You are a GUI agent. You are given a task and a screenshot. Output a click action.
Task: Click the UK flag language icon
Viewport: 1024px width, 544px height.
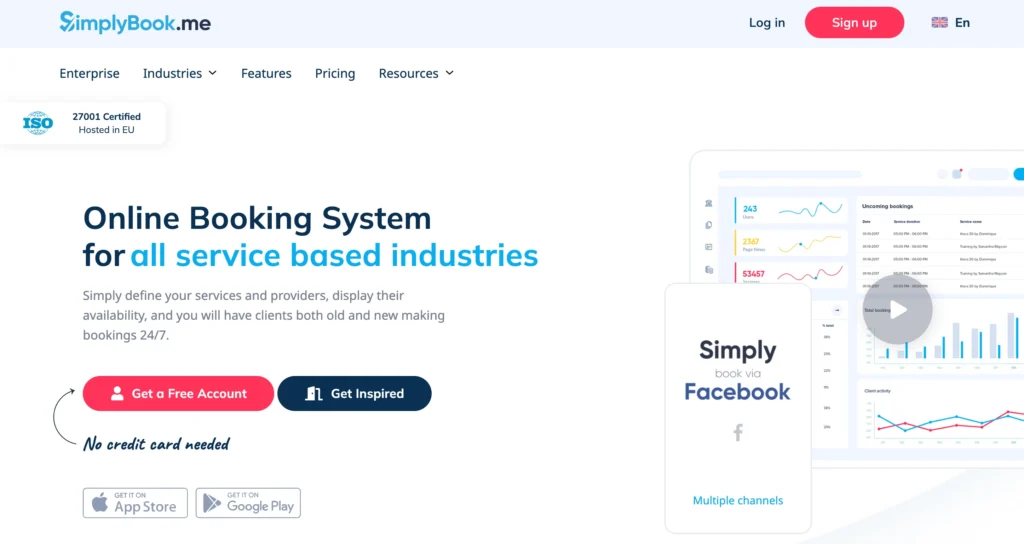939,22
